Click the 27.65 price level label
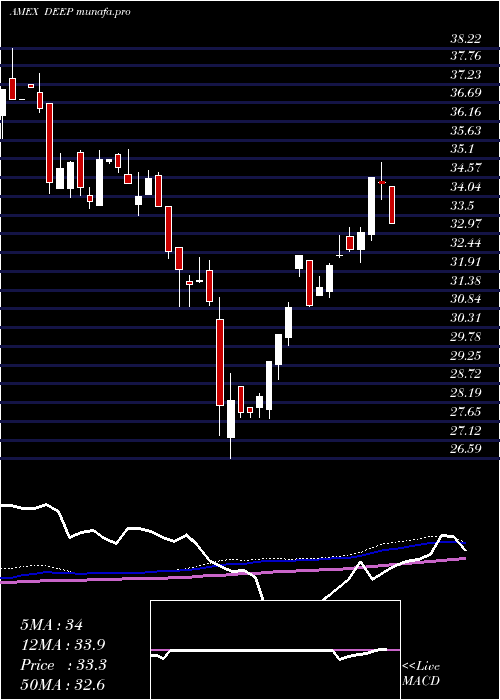 click(x=466, y=412)
